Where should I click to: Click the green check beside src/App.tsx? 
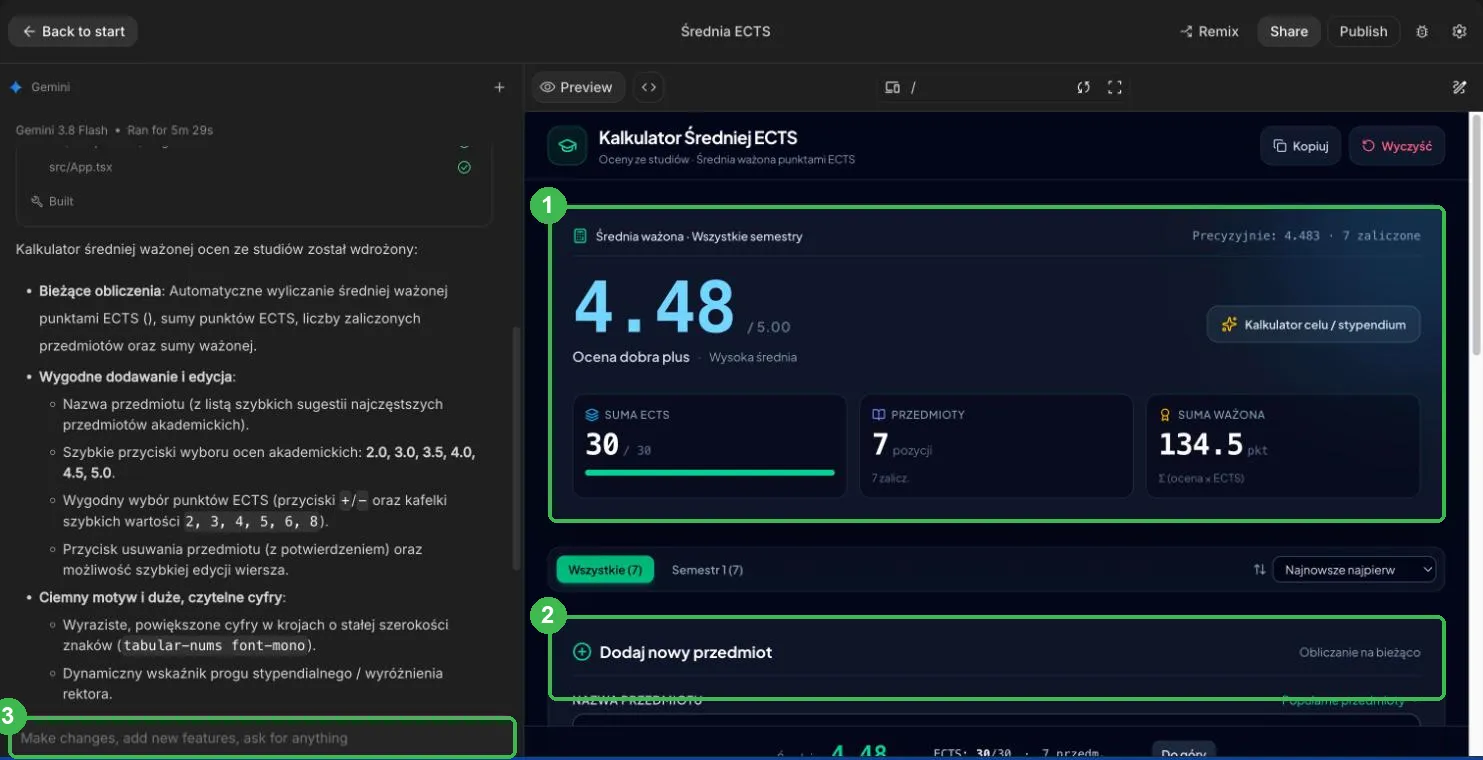coord(464,167)
